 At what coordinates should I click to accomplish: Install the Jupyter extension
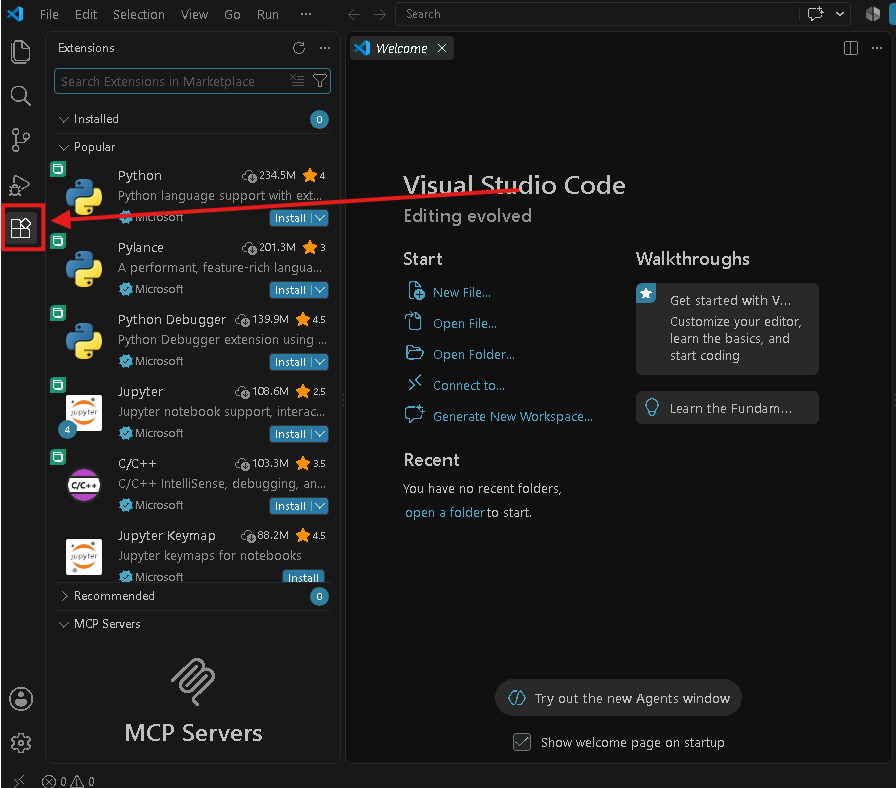pyautogui.click(x=290, y=434)
